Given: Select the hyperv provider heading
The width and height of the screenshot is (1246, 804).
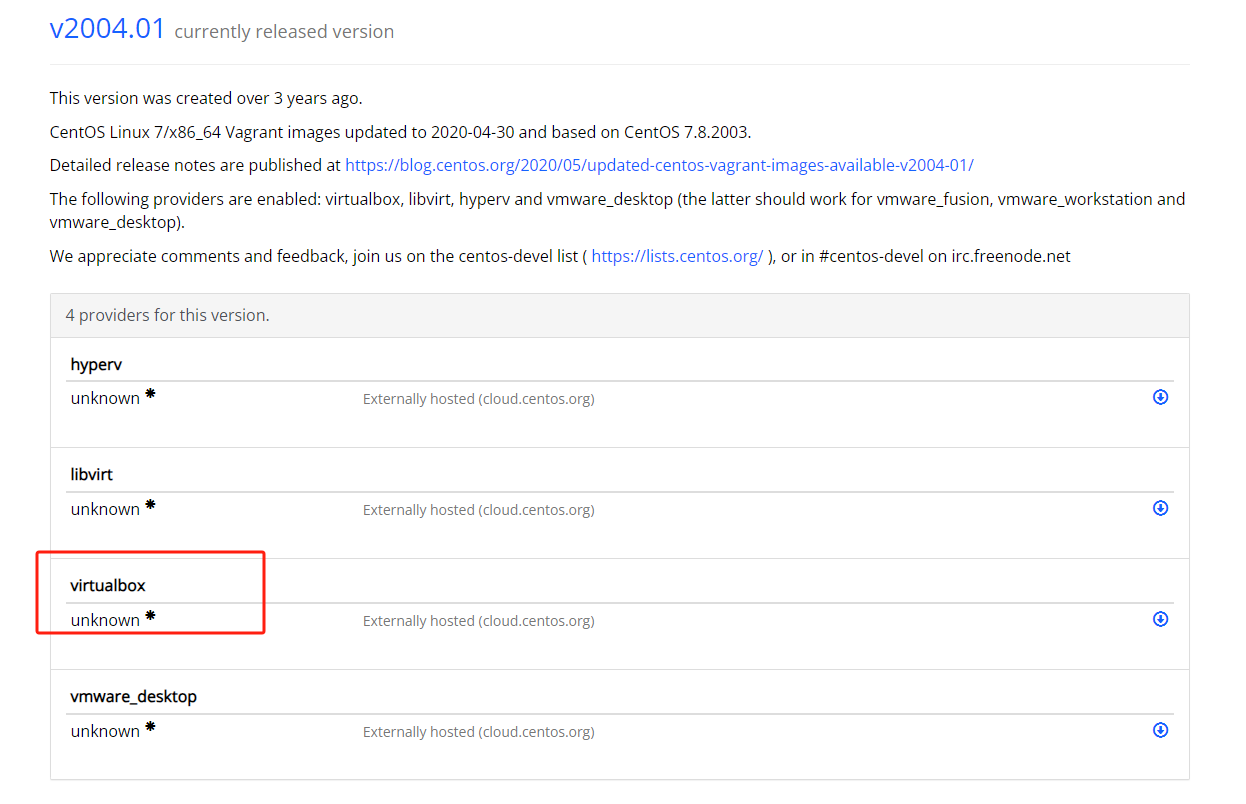Looking at the screenshot, I should [96, 364].
